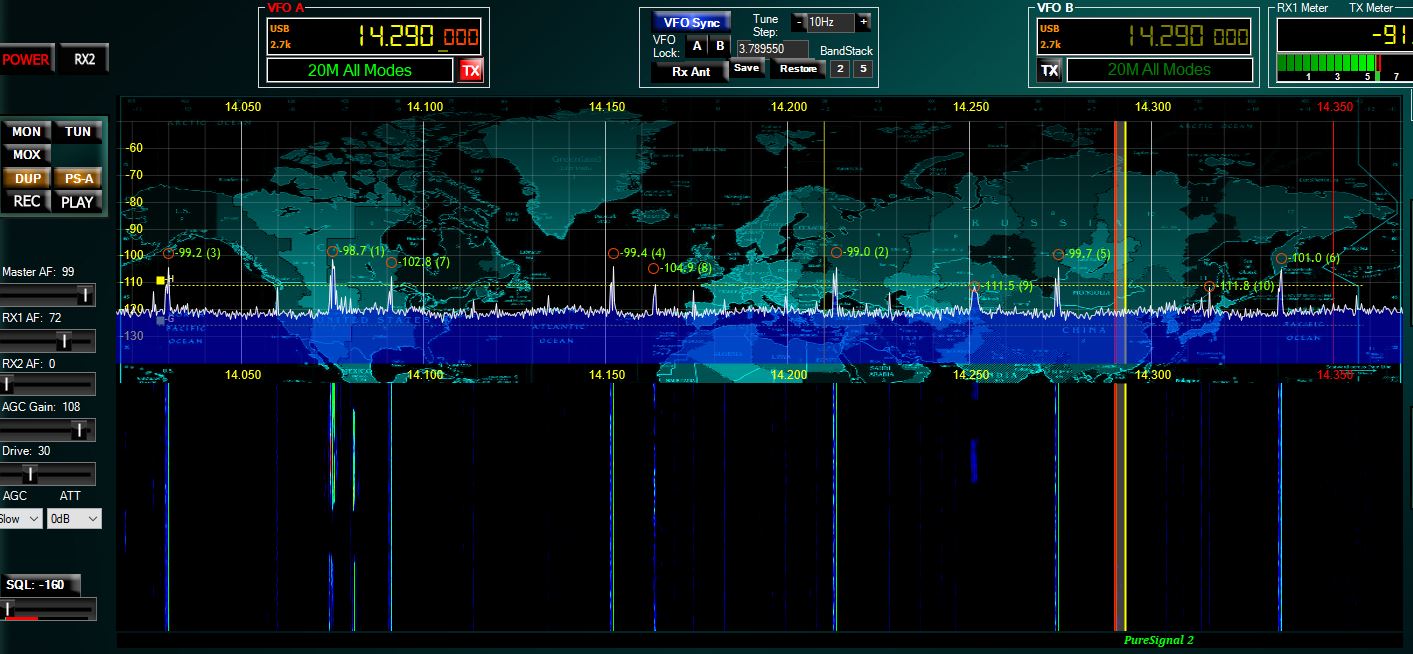Click the Restore button
The height and width of the screenshot is (654, 1413).
[x=798, y=69]
